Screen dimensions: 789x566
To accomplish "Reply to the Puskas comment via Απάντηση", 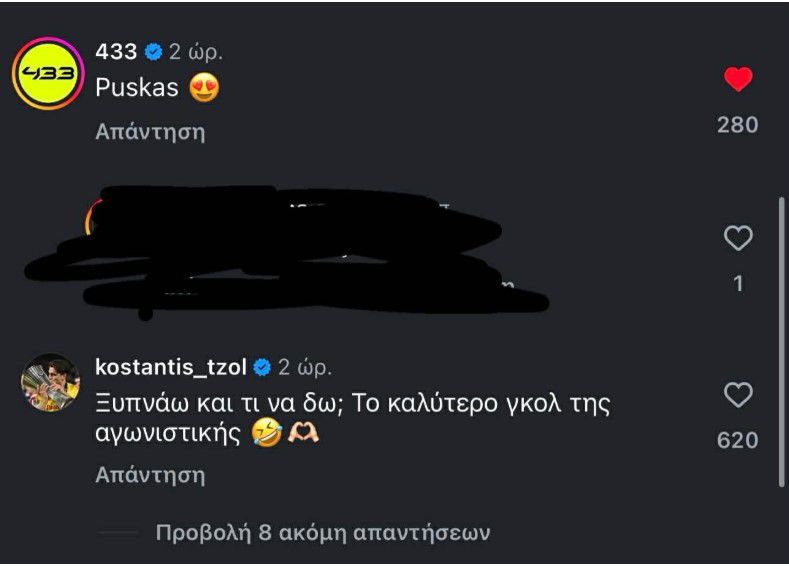I will coord(150,131).
